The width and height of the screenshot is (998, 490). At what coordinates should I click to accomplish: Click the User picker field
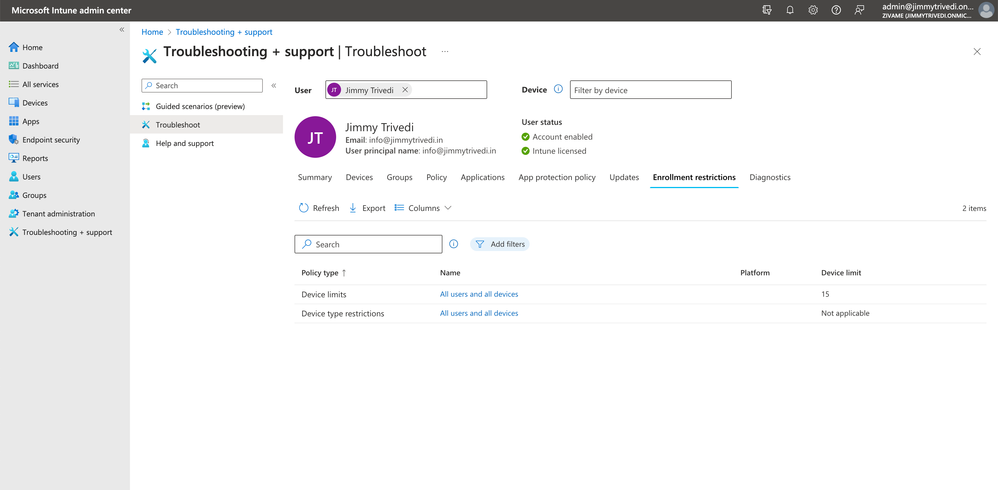click(406, 90)
